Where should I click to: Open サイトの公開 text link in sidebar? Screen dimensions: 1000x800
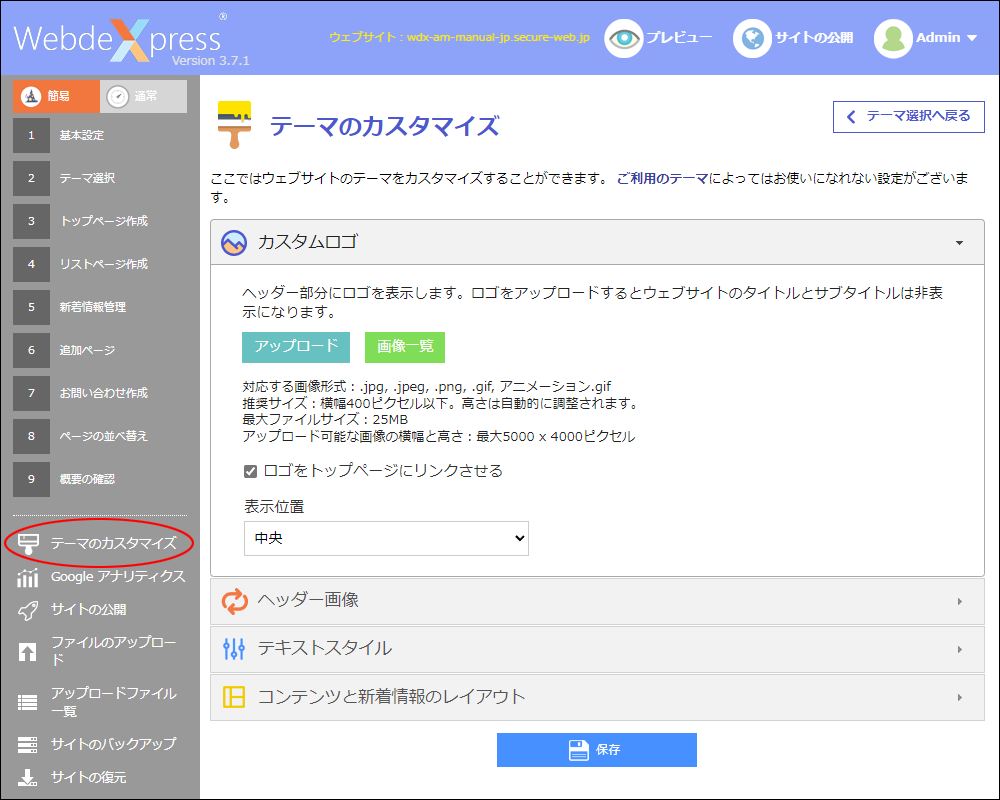point(89,610)
